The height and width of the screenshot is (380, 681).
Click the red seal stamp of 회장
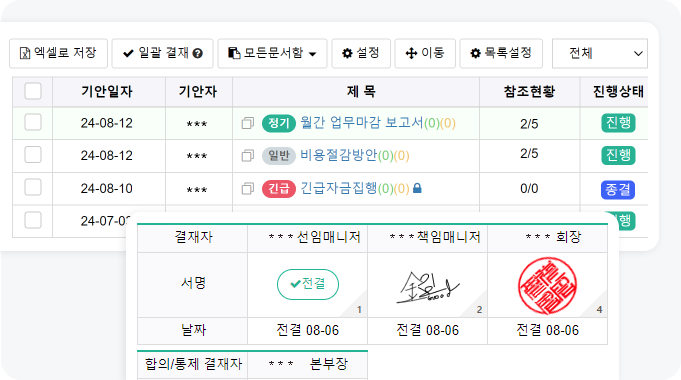pyautogui.click(x=547, y=286)
